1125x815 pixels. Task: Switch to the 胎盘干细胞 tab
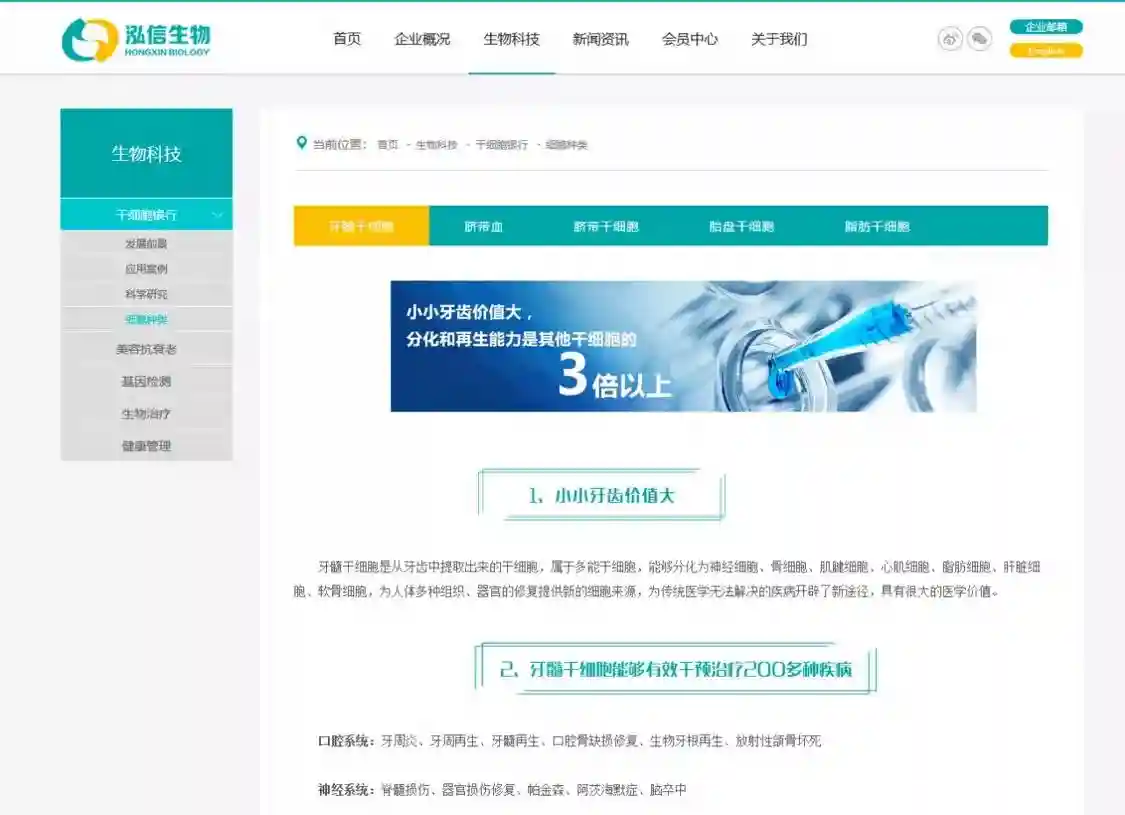[741, 226]
